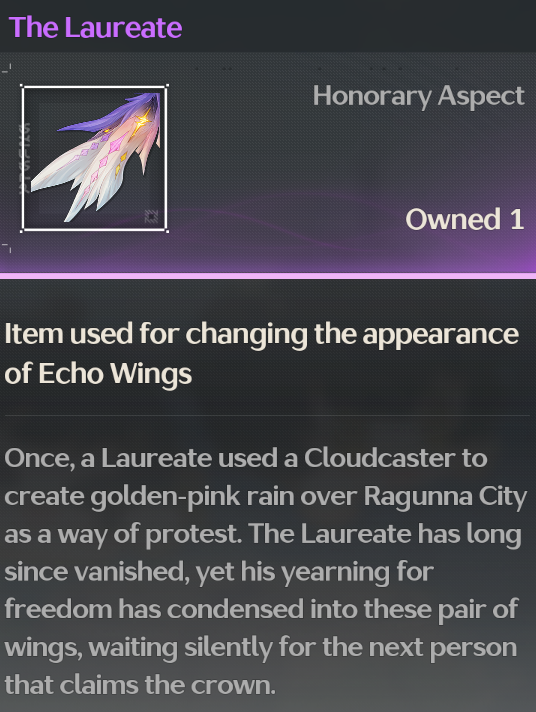
Task: Click the "Owned 1" count label
Action: 465,219
